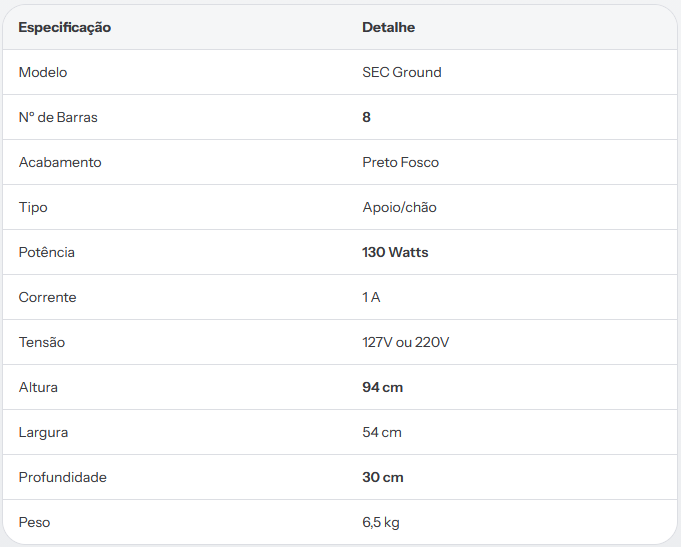This screenshot has height=547, width=681.
Task: Click the Detalhe column header
Action: click(x=388, y=27)
